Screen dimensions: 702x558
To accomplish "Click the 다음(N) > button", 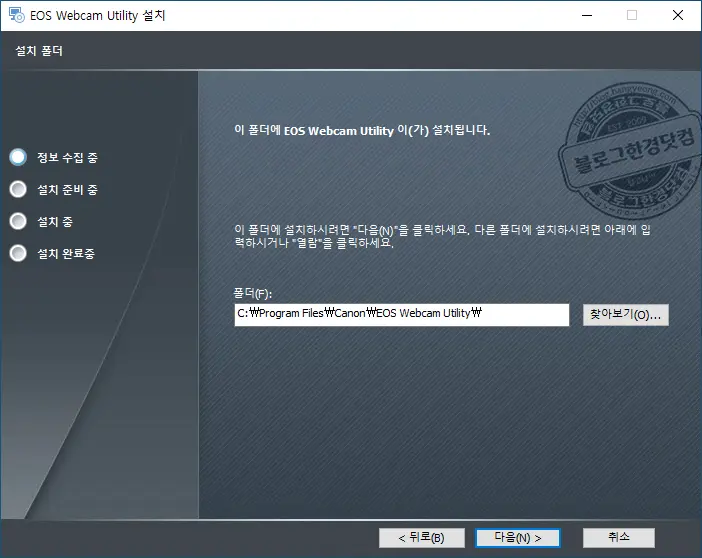I will tap(518, 537).
